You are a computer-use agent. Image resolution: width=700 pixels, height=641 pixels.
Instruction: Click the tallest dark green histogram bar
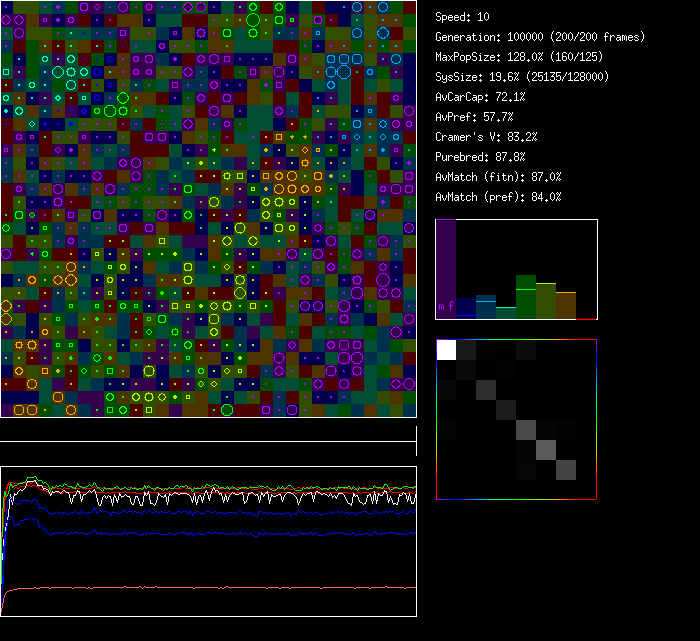point(526,297)
